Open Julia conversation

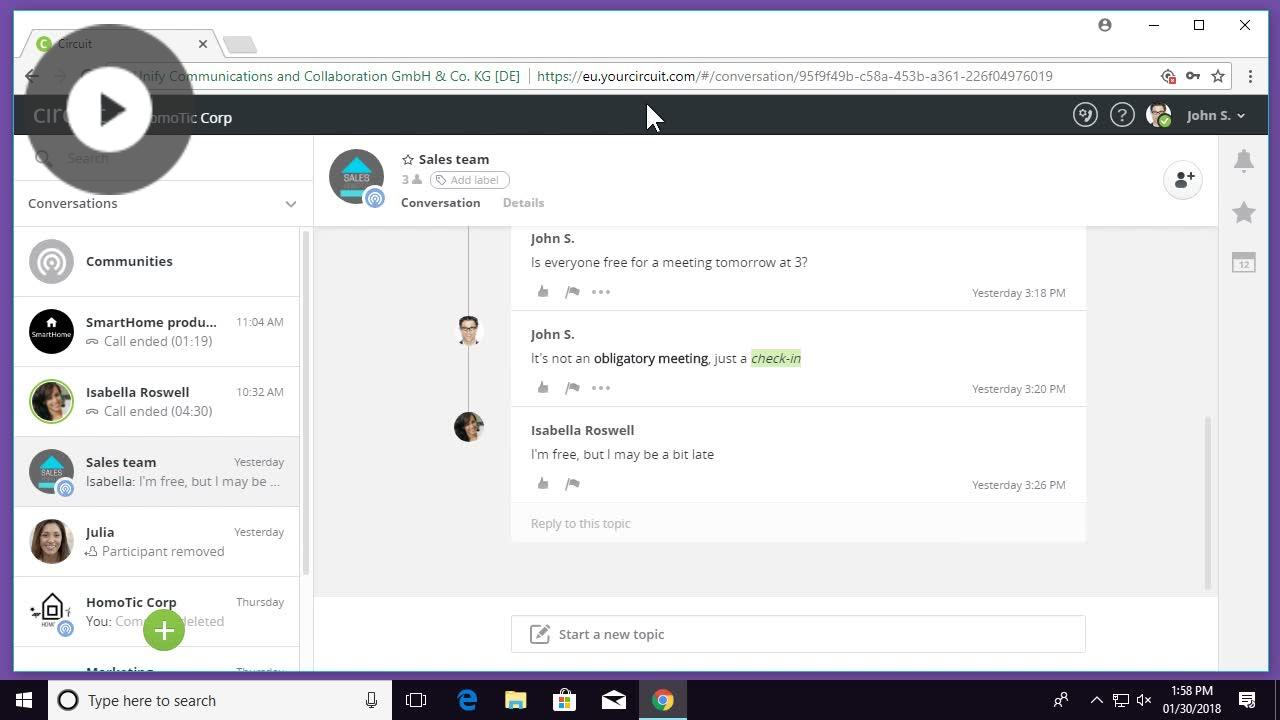(x=156, y=541)
